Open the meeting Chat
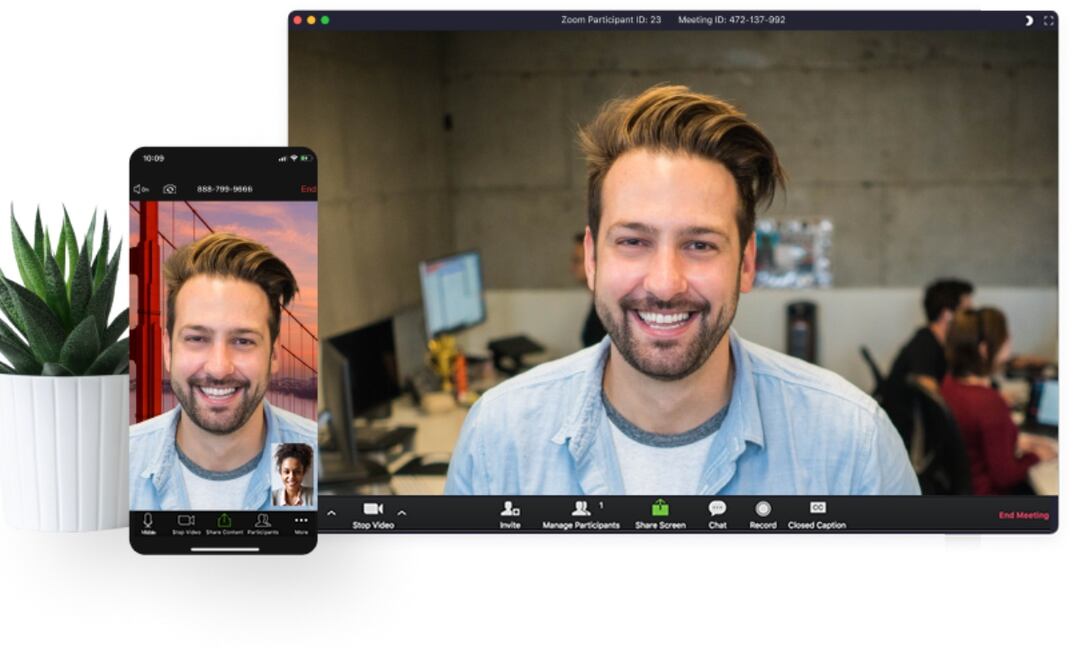The height and width of the screenshot is (666, 1081). [716, 508]
